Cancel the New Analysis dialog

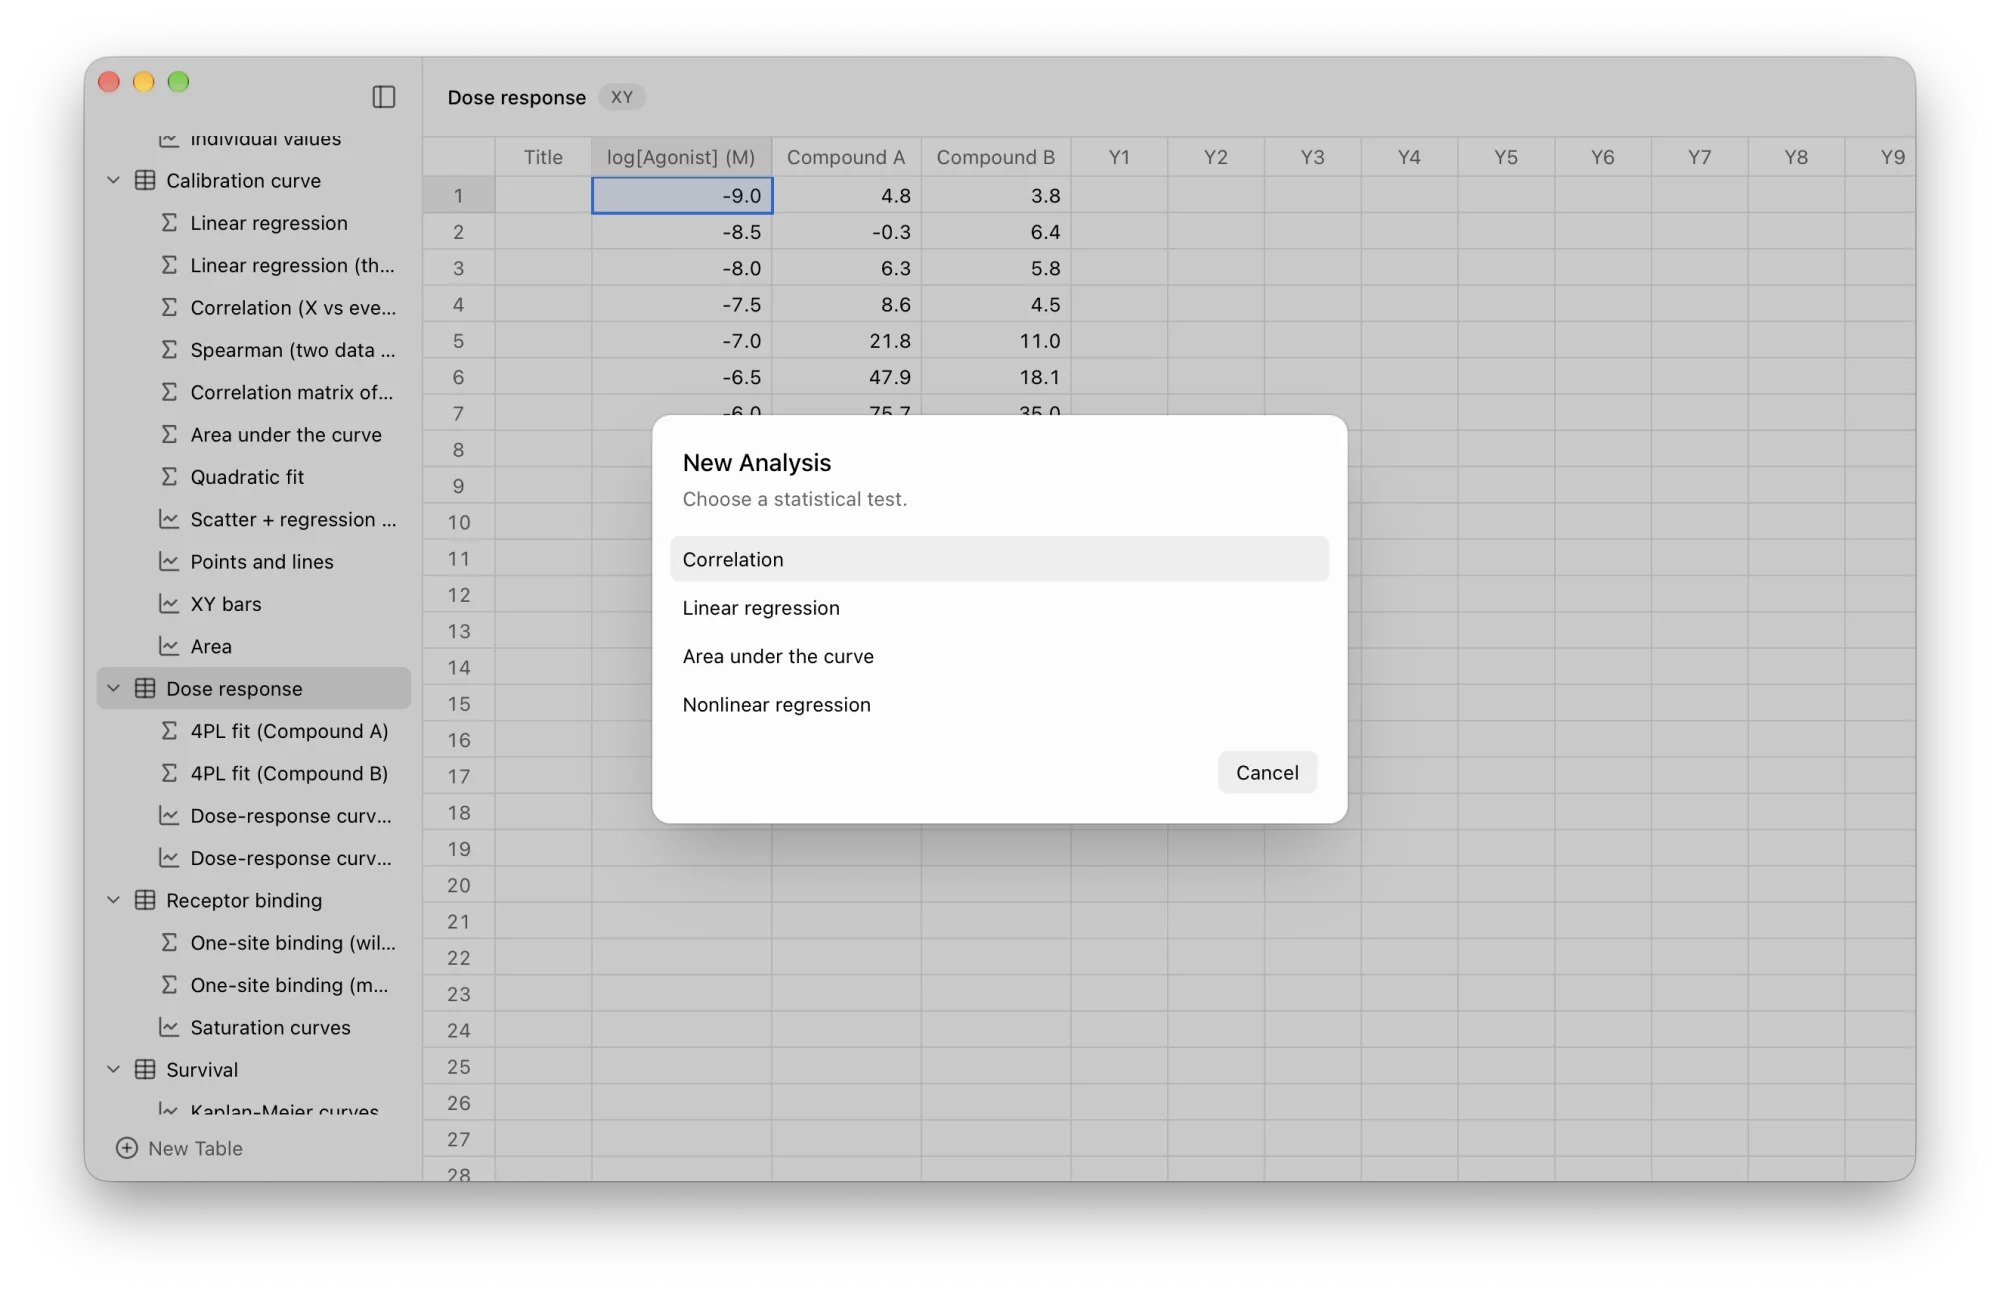[1267, 773]
